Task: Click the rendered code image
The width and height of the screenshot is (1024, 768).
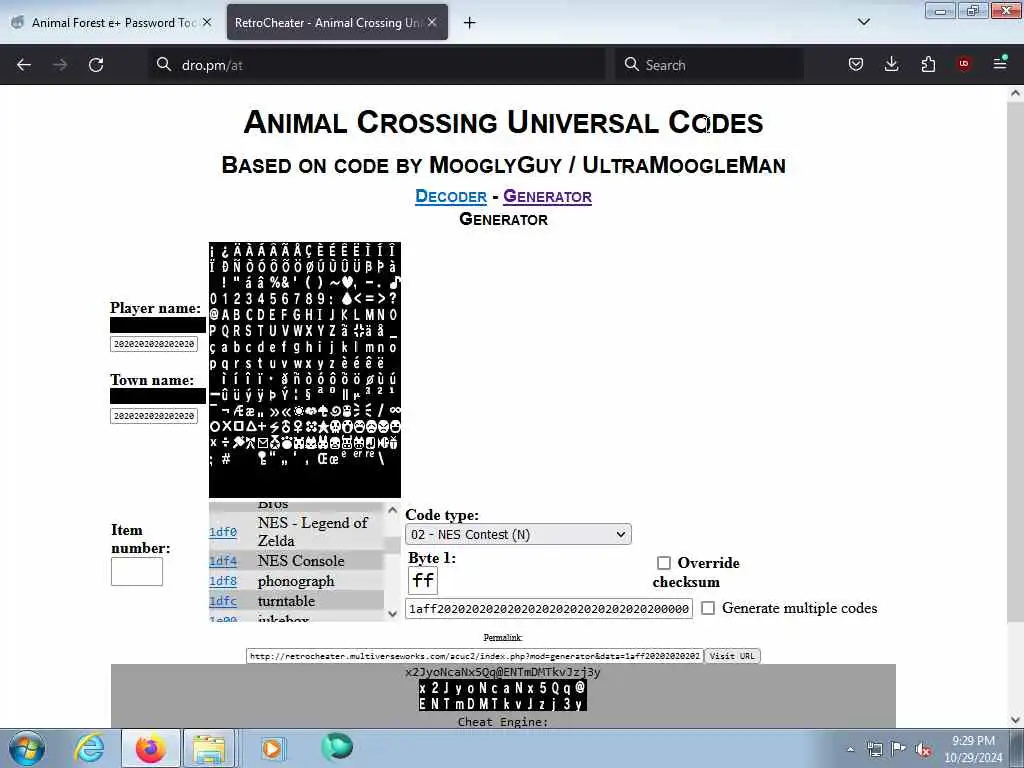Action: click(502, 696)
